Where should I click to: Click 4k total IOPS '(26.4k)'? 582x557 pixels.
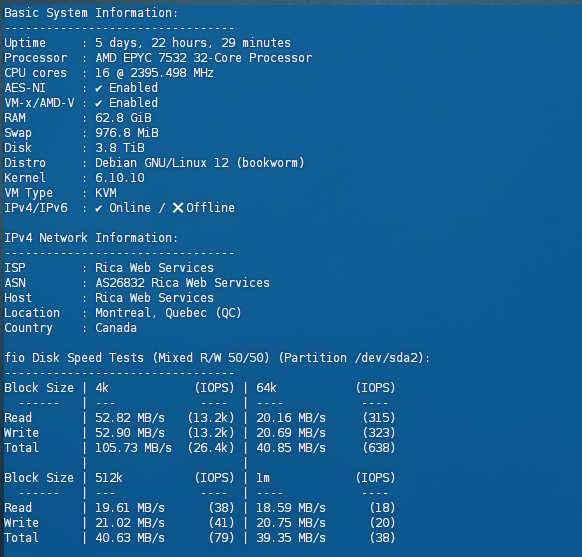coord(211,448)
